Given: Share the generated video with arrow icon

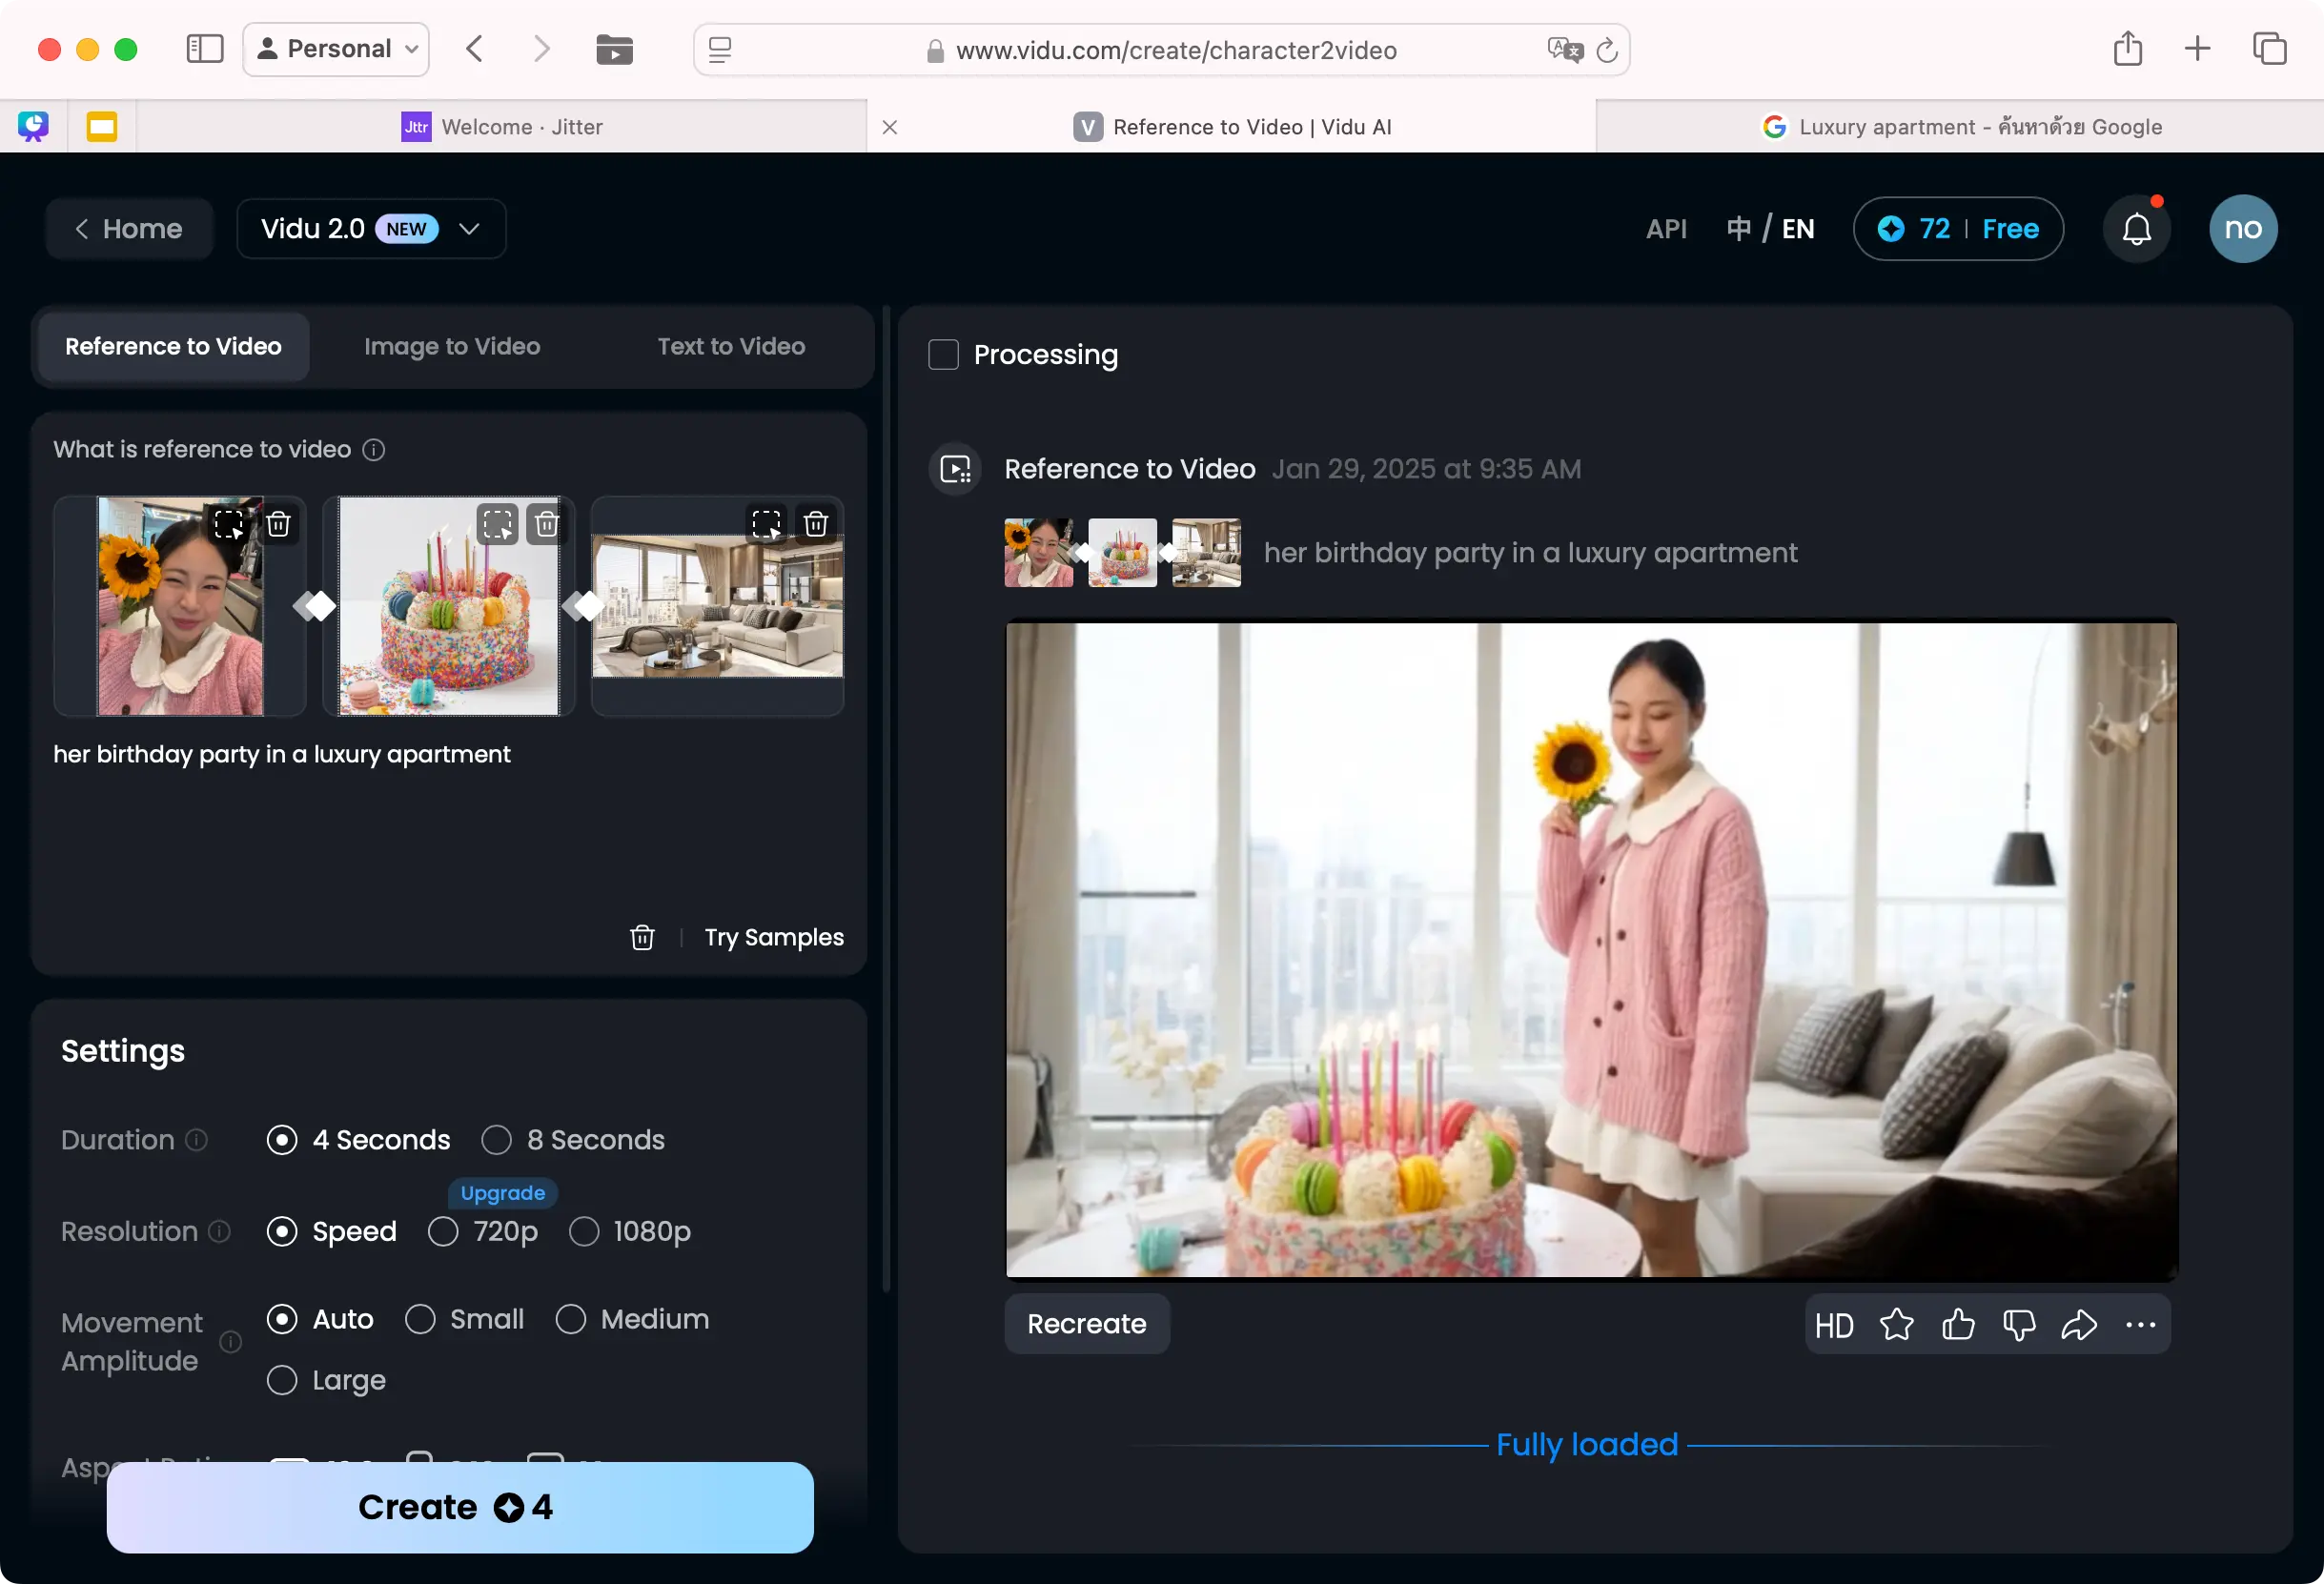Looking at the screenshot, I should [2079, 1325].
